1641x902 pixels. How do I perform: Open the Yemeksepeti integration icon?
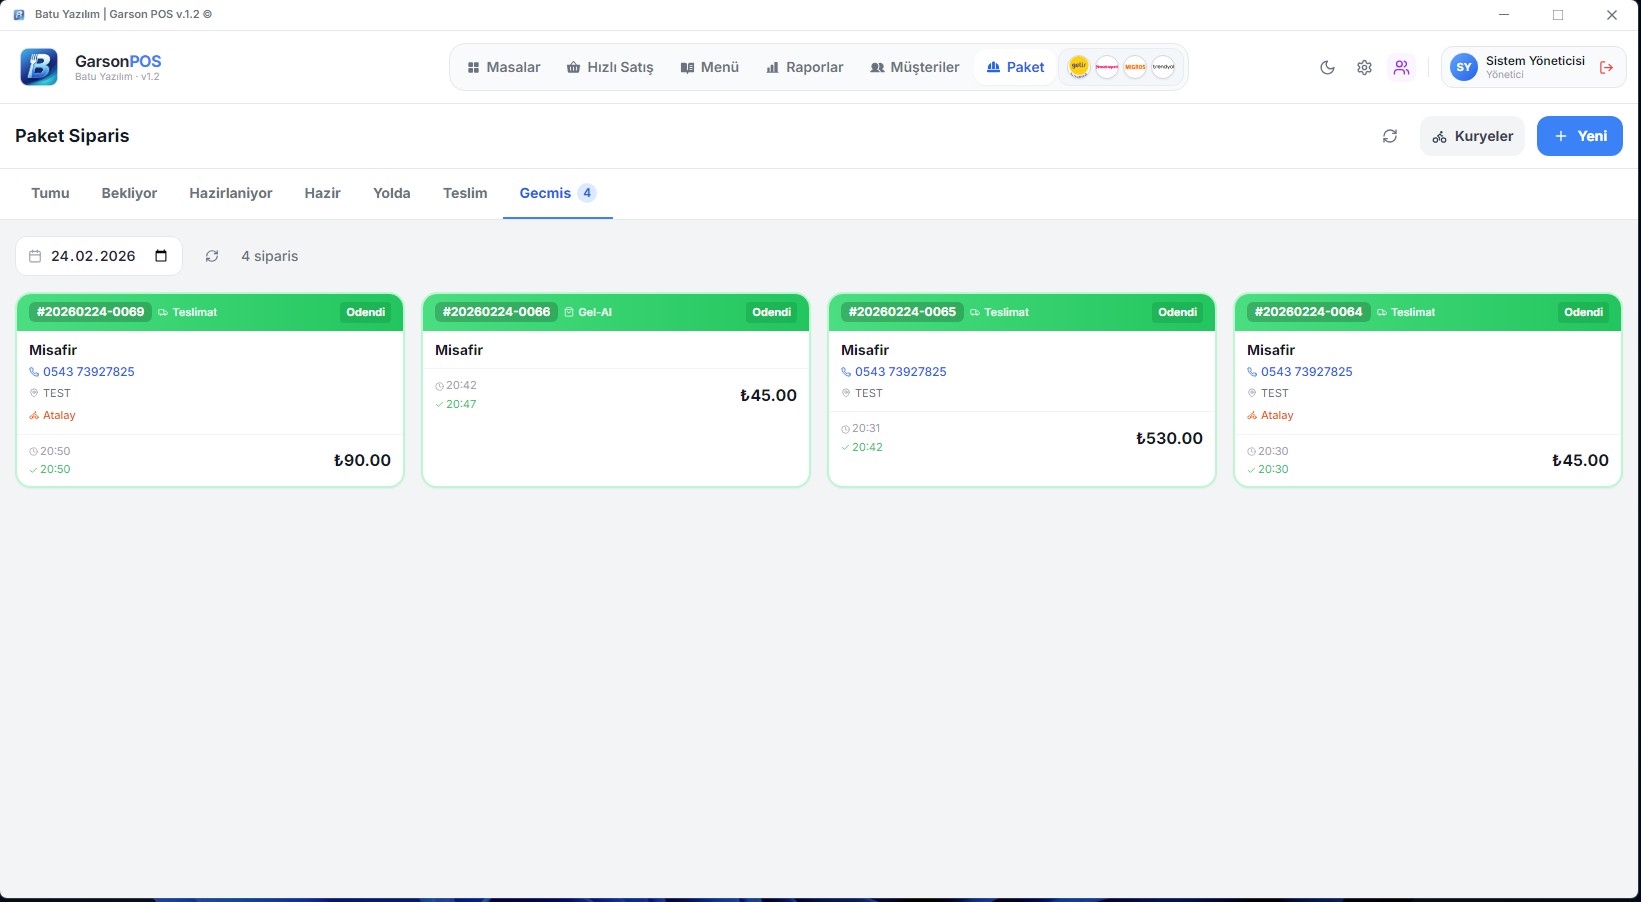1107,67
